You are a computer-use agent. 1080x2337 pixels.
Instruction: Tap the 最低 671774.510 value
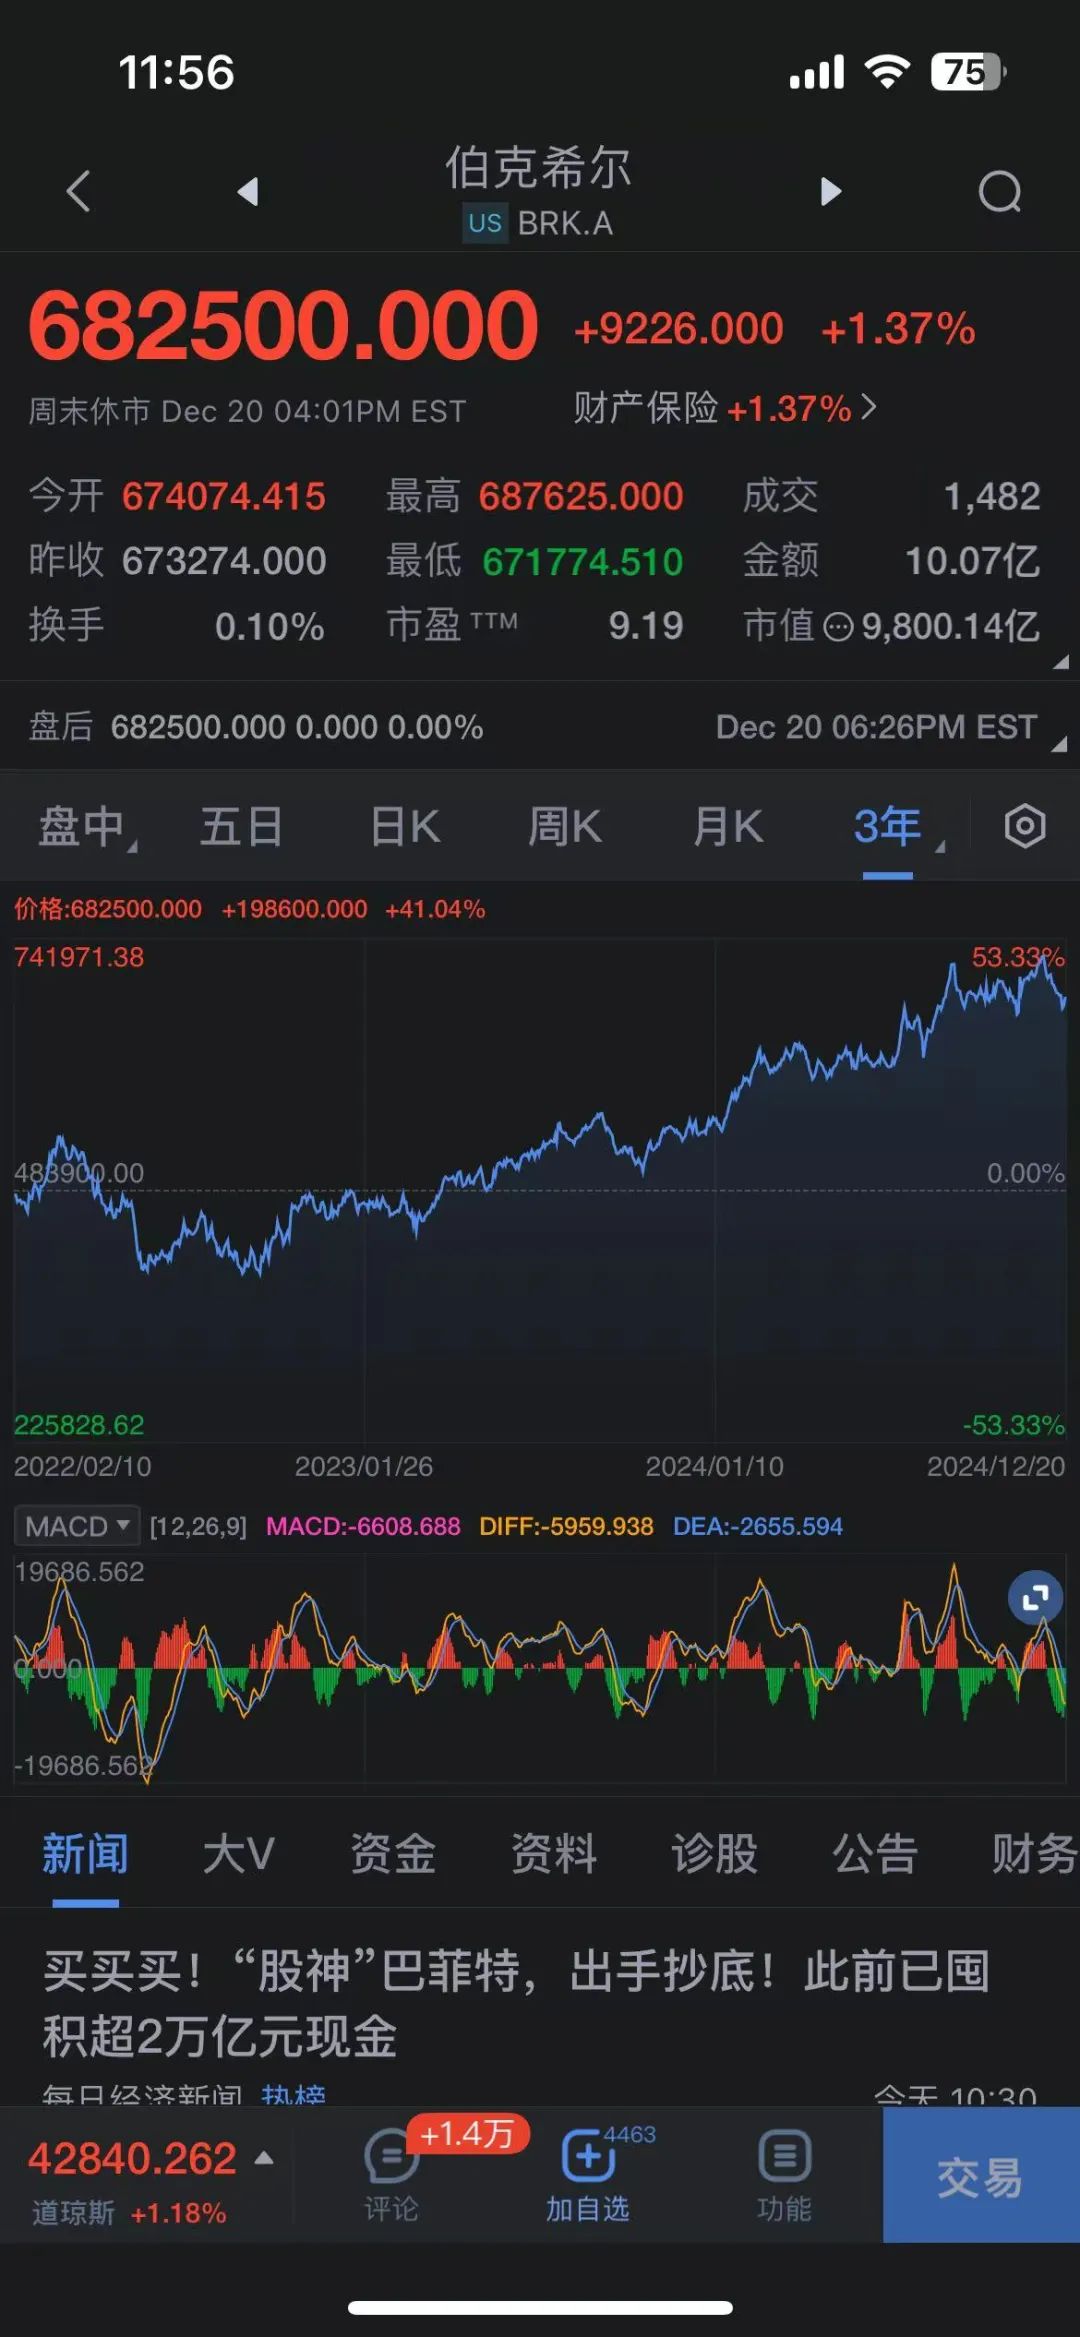coord(583,562)
